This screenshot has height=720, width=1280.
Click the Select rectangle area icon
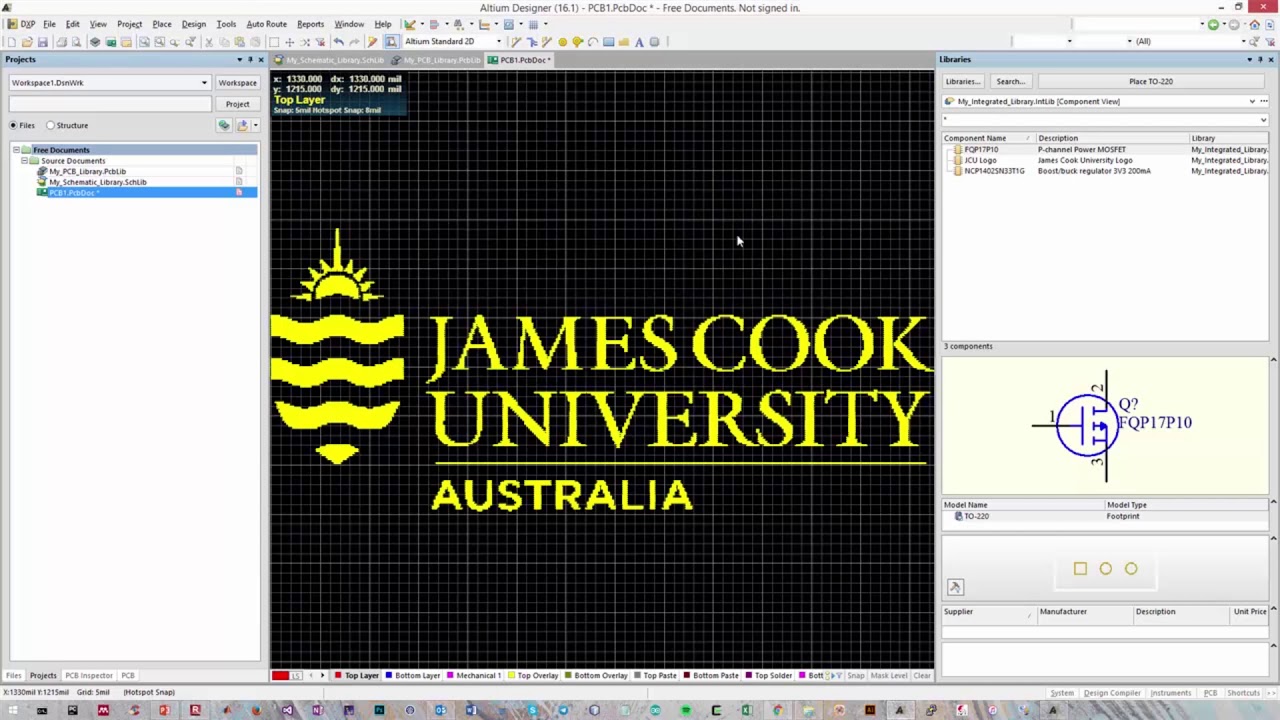pos(273,42)
